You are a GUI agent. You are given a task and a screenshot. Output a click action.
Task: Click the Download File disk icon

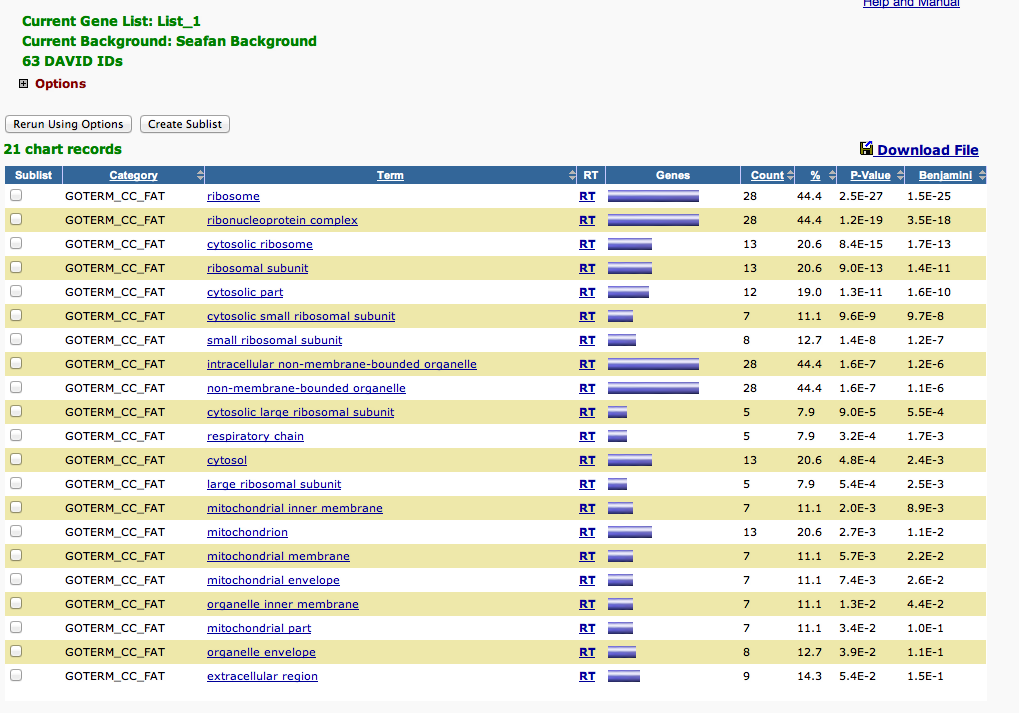[x=866, y=149]
